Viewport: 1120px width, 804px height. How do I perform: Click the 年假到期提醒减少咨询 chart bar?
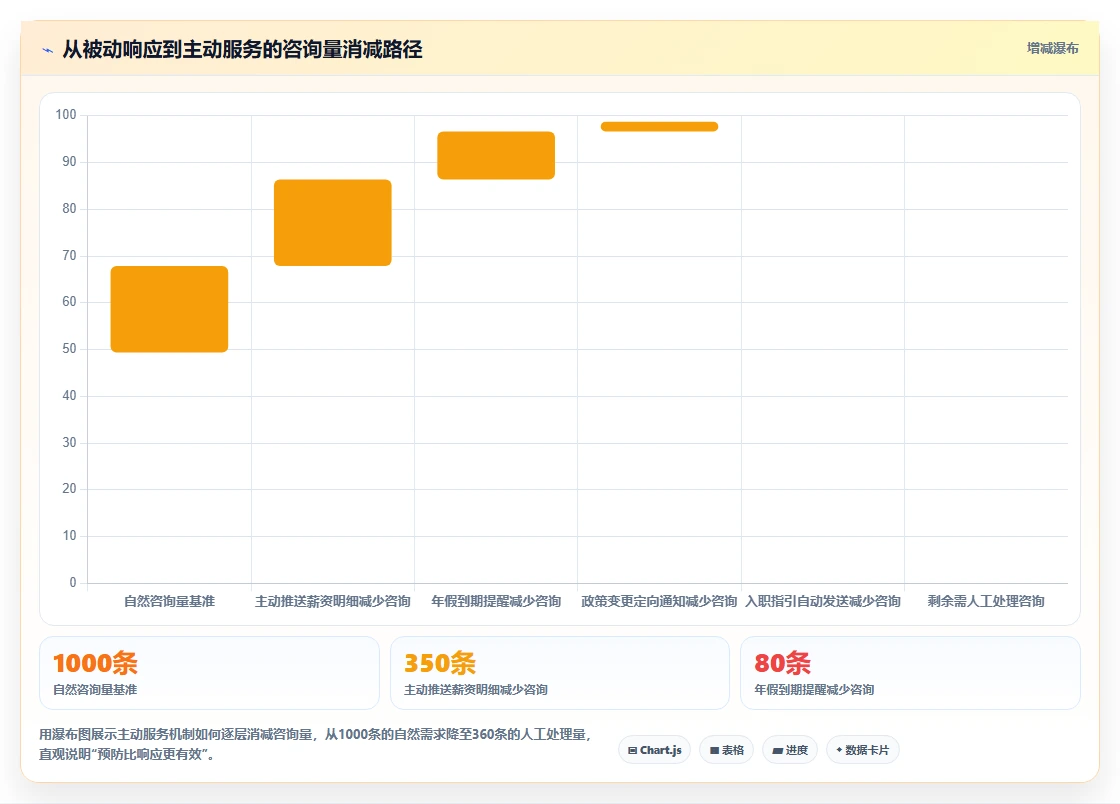coord(496,155)
